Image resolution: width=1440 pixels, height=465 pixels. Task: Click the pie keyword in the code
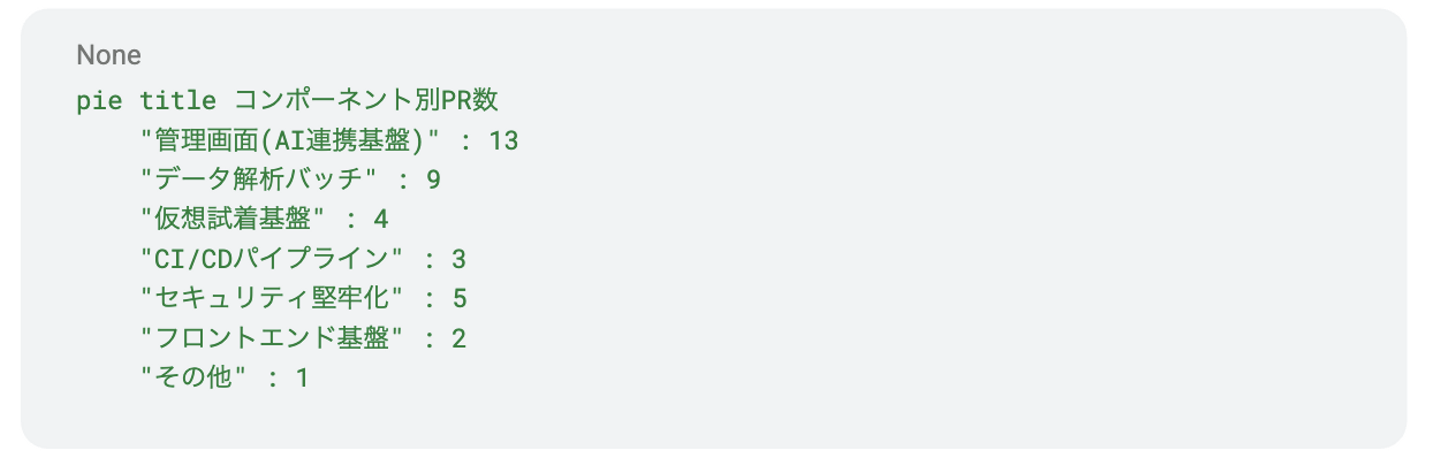point(96,101)
